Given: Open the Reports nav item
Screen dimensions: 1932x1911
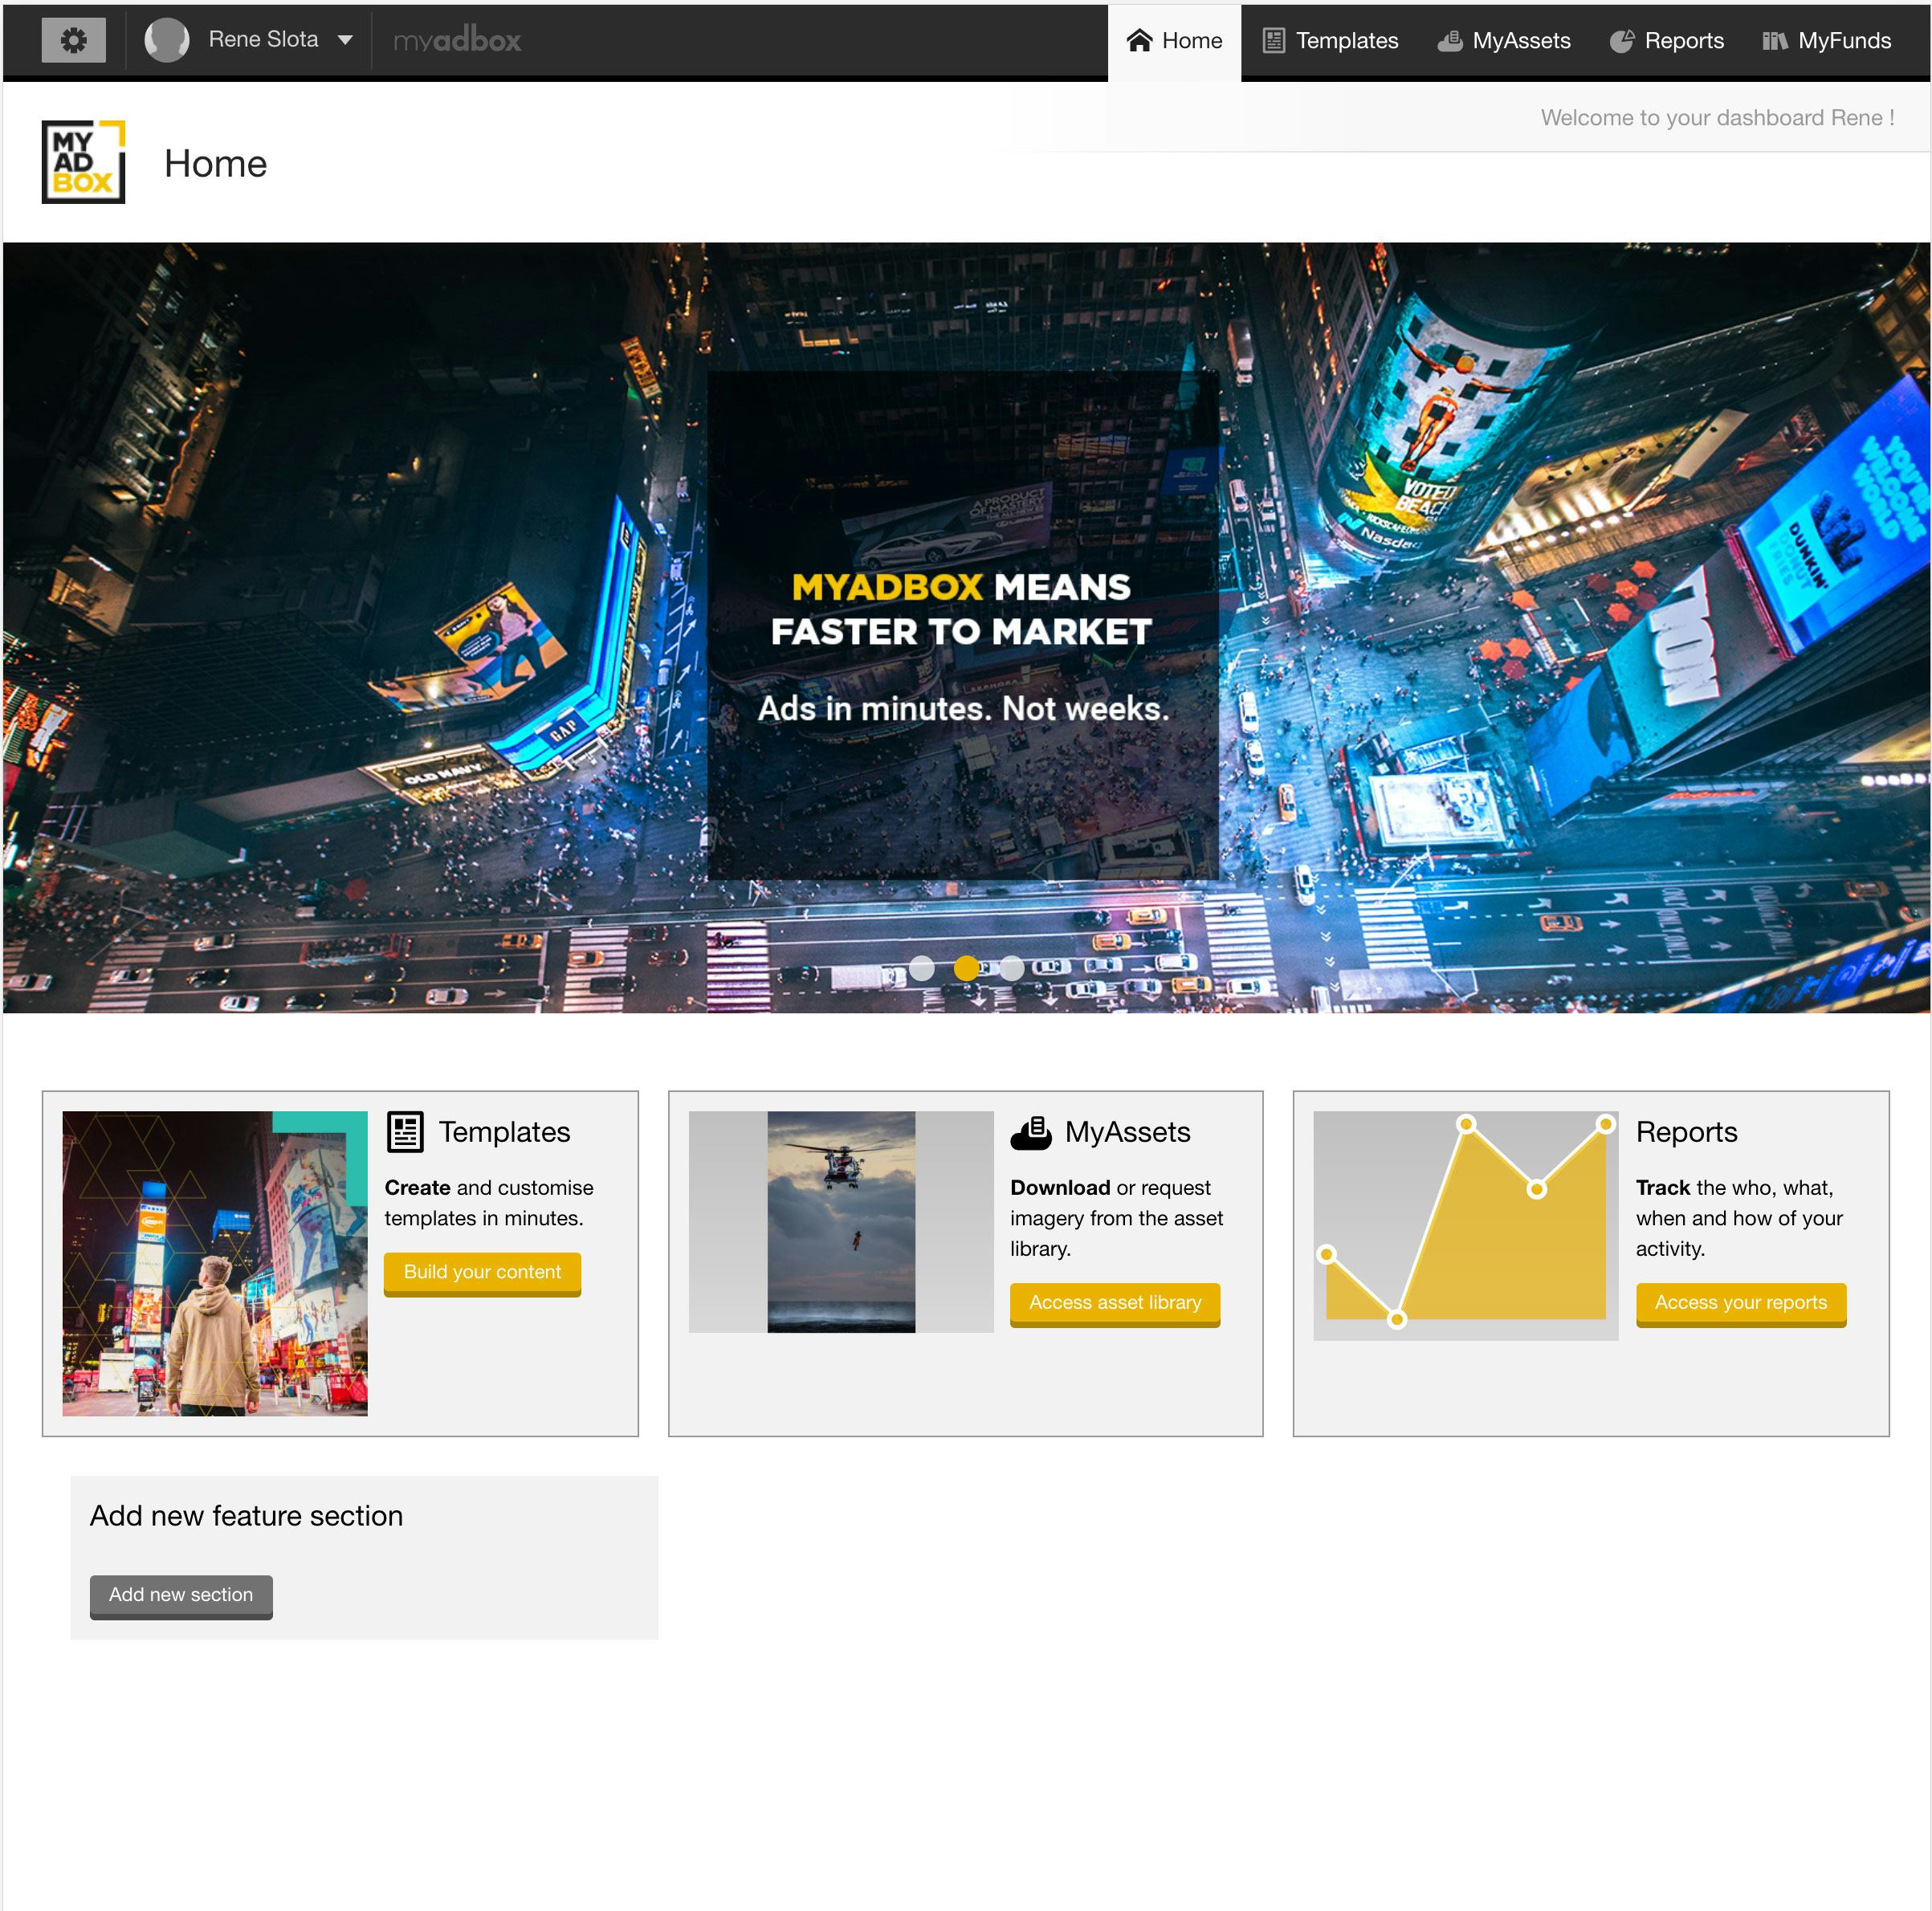Looking at the screenshot, I should (x=1667, y=40).
